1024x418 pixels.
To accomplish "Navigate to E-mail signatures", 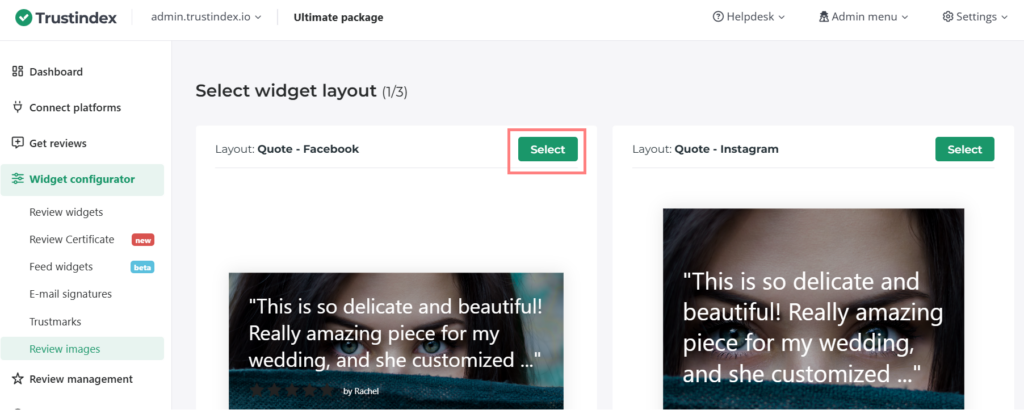I will [70, 294].
